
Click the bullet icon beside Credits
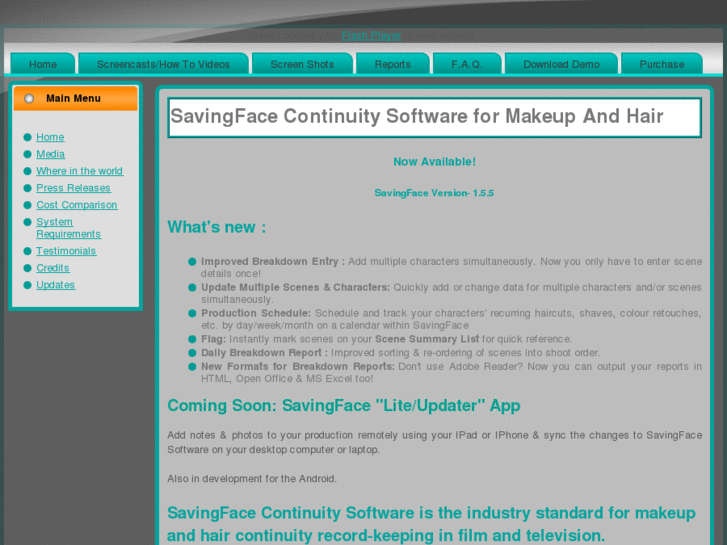pyautogui.click(x=27, y=268)
